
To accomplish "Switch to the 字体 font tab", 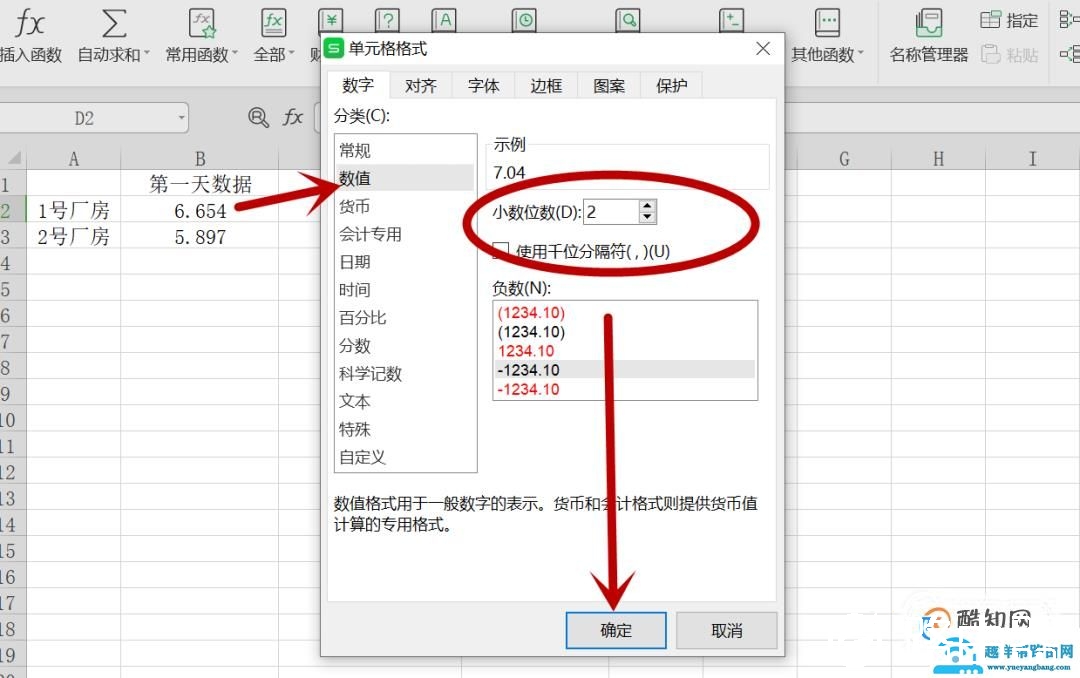I will pyautogui.click(x=484, y=86).
